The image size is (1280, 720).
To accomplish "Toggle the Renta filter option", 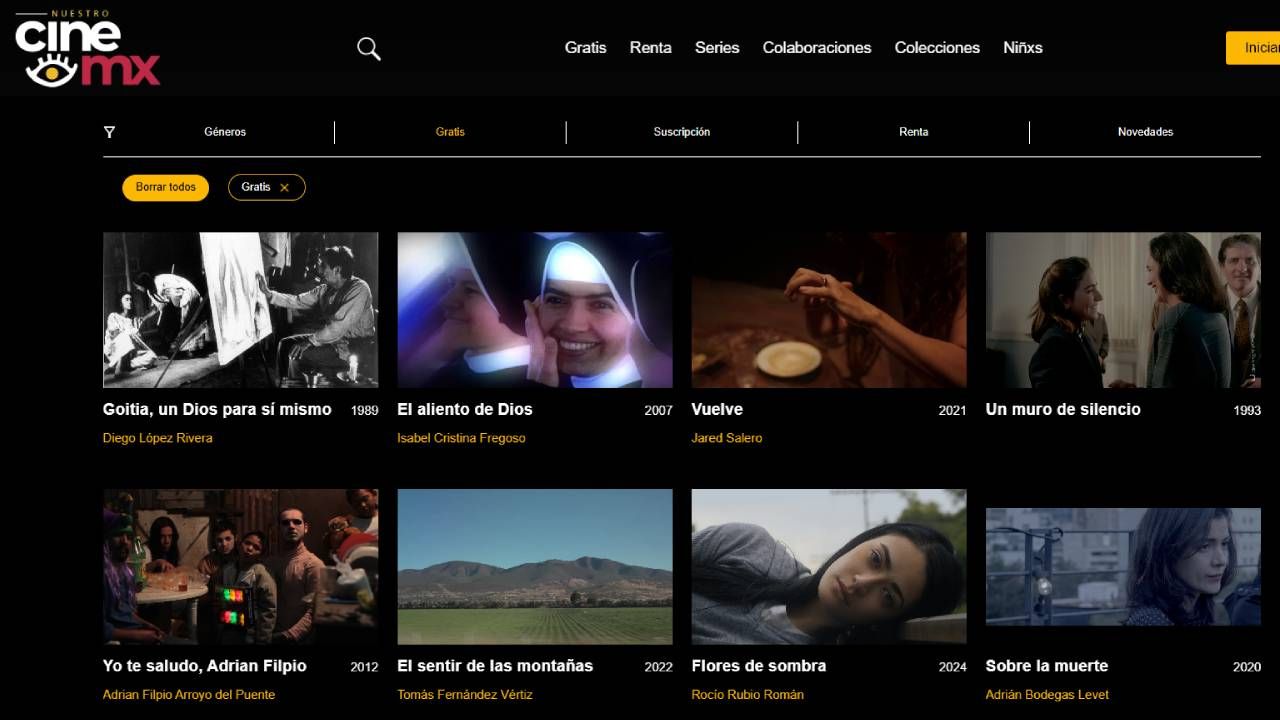I will [913, 132].
